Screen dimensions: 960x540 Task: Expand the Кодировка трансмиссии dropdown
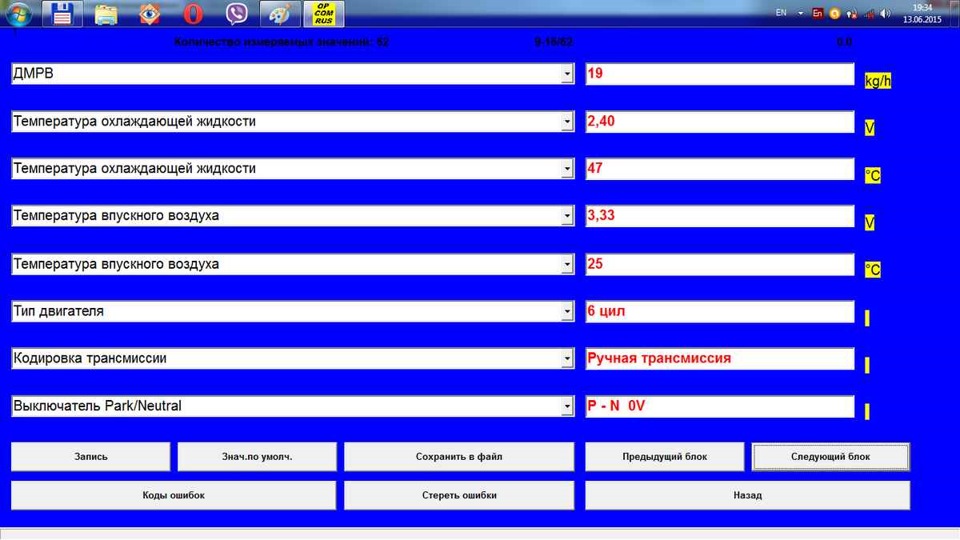[x=567, y=358]
